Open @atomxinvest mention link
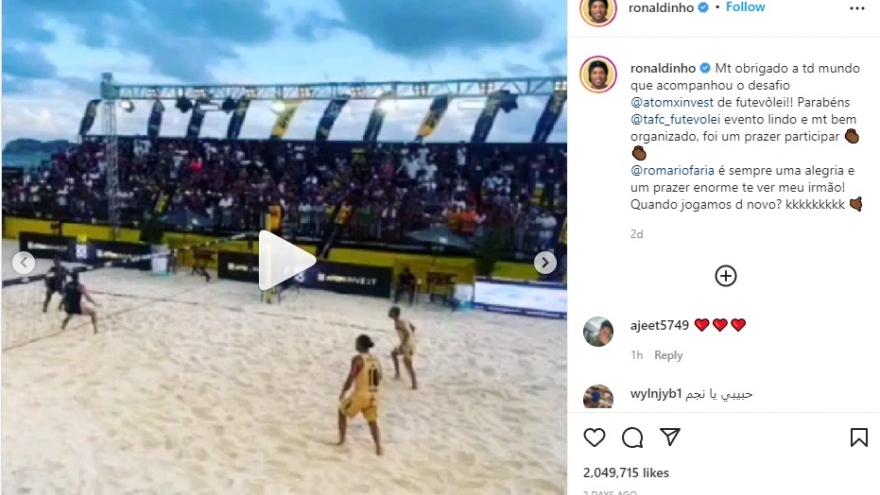 pyautogui.click(x=672, y=102)
